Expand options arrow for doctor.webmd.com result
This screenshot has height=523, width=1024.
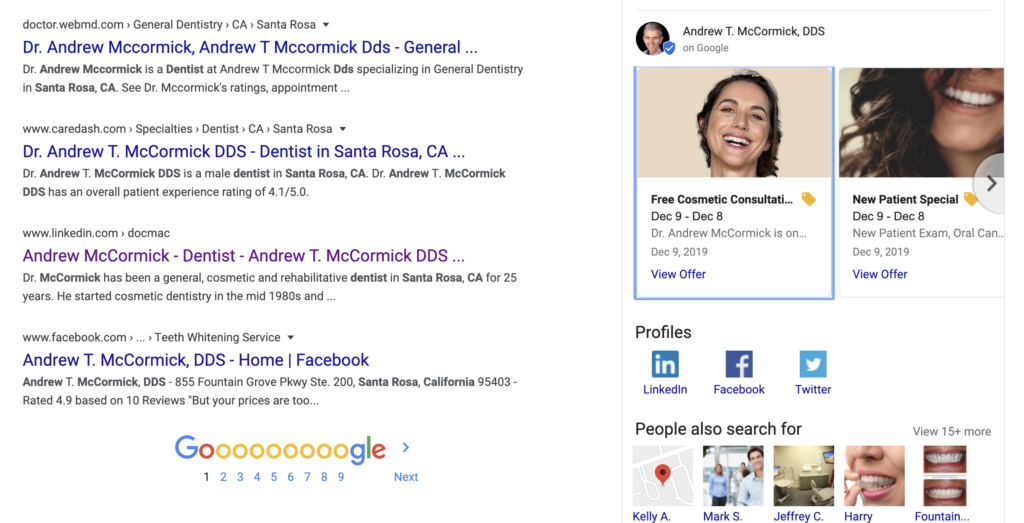click(326, 25)
